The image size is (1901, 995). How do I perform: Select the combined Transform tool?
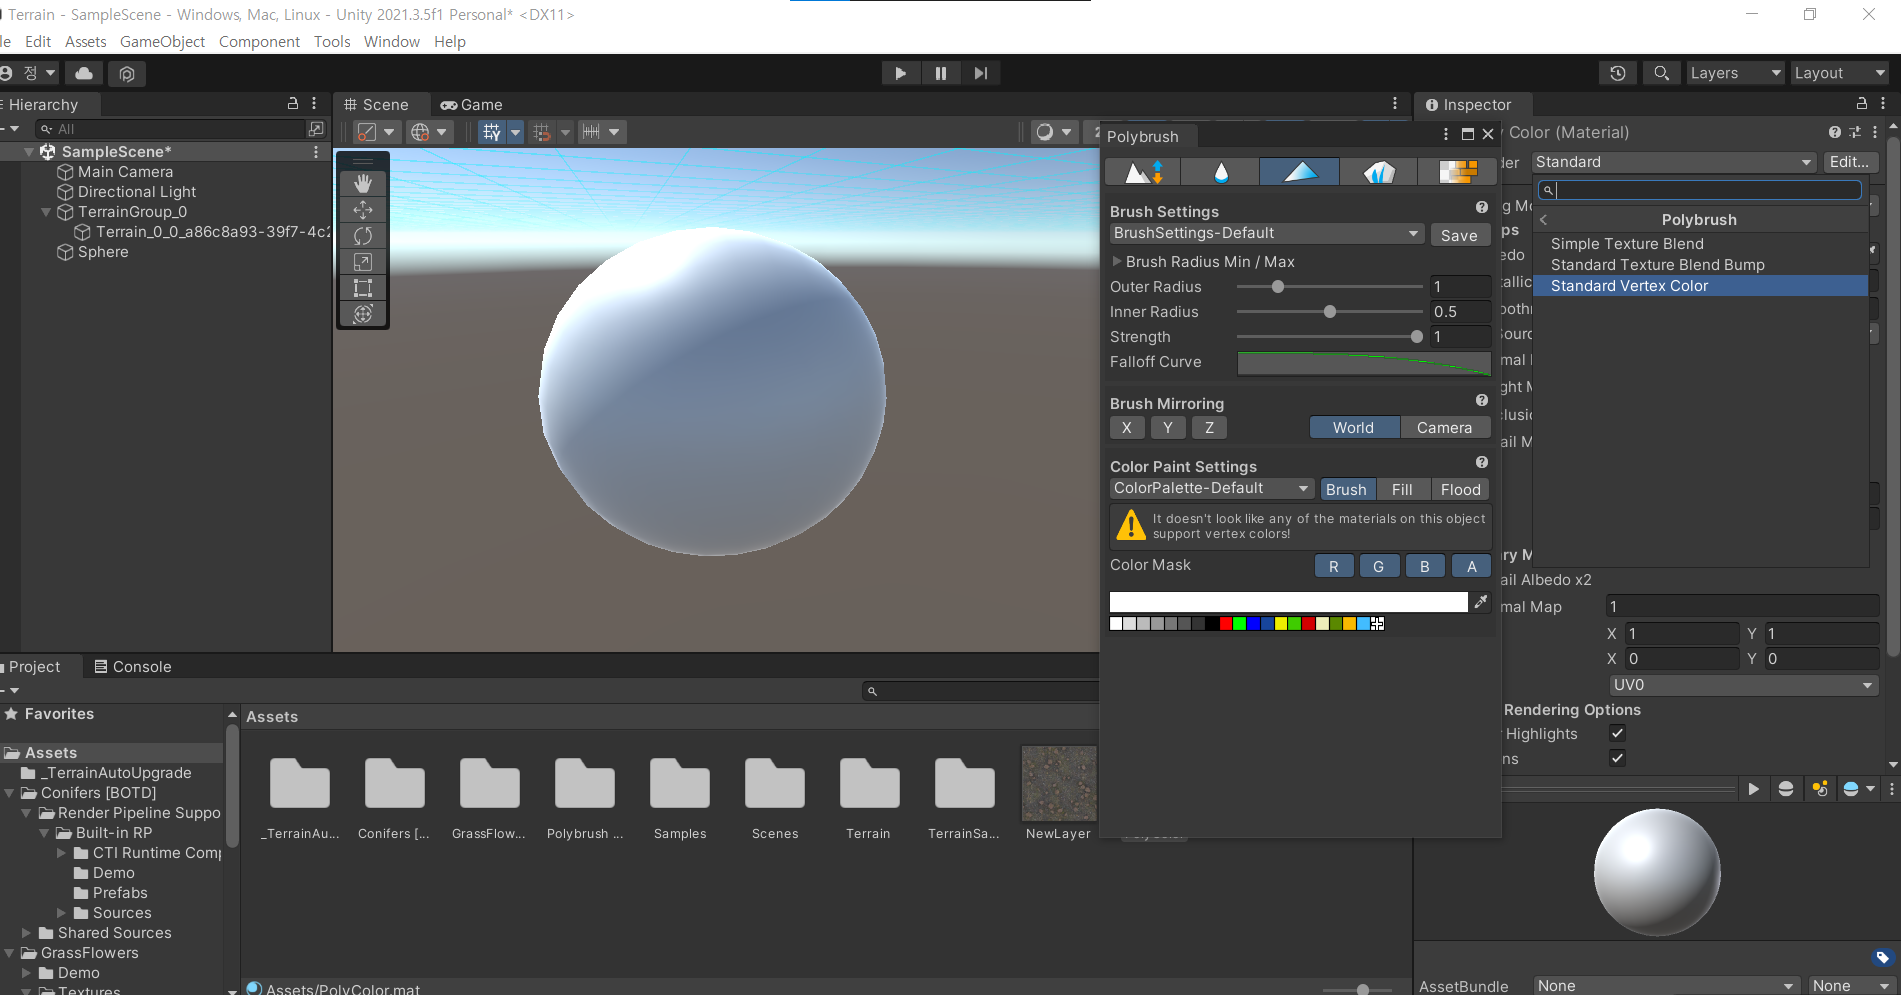[x=363, y=314]
